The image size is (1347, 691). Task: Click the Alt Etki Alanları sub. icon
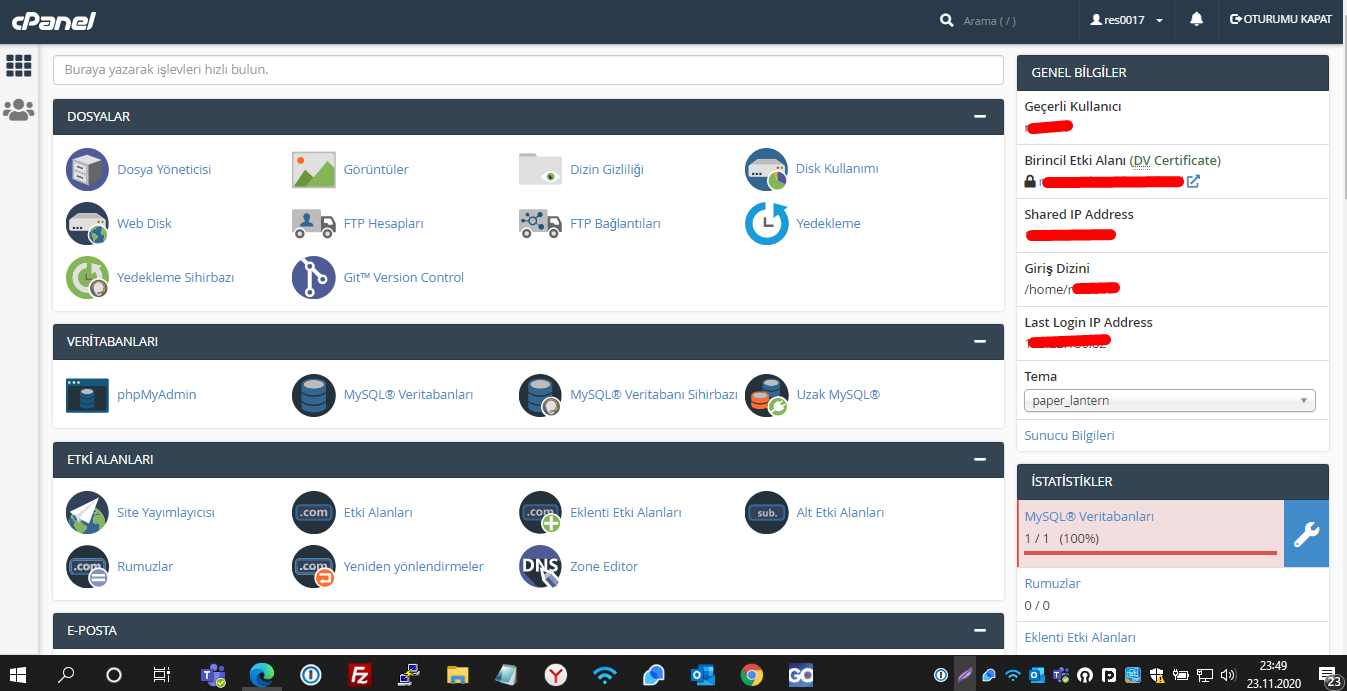[766, 512]
